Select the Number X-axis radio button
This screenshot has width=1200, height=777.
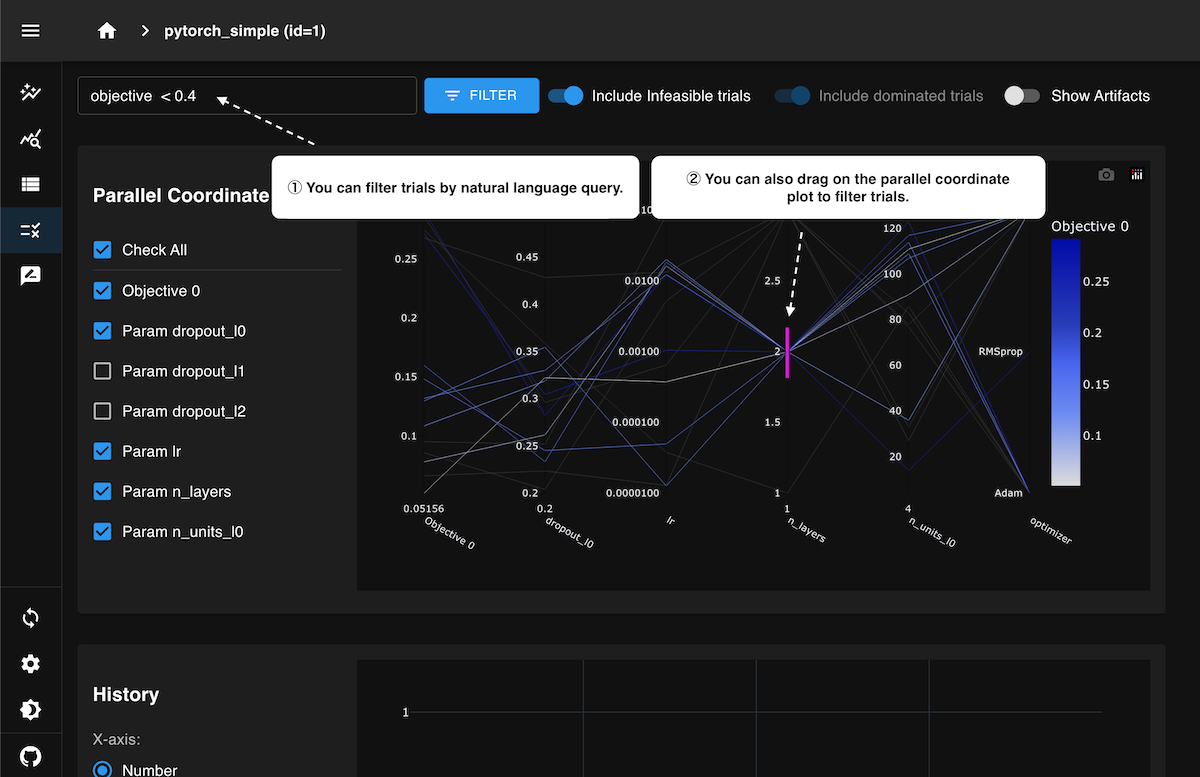point(102,770)
